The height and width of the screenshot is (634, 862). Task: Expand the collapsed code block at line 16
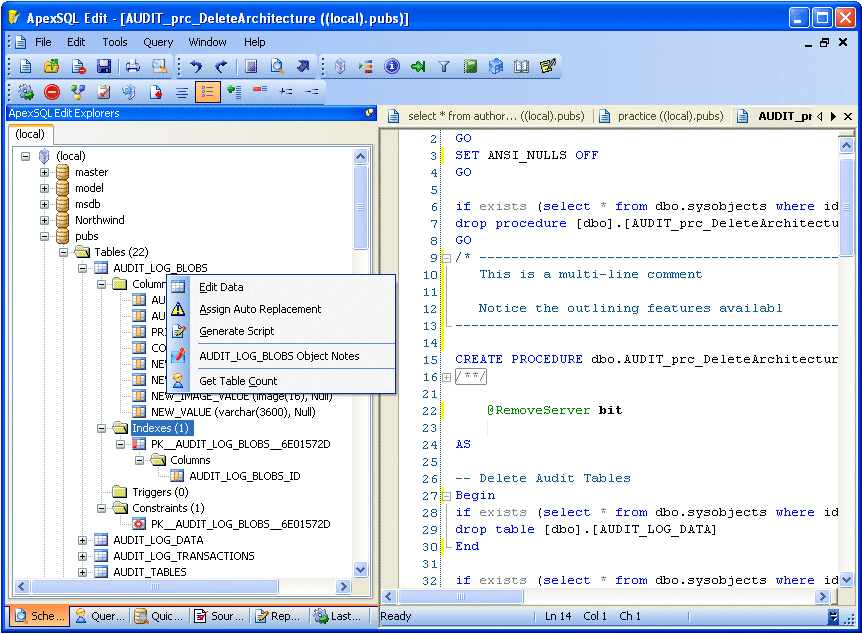446,377
